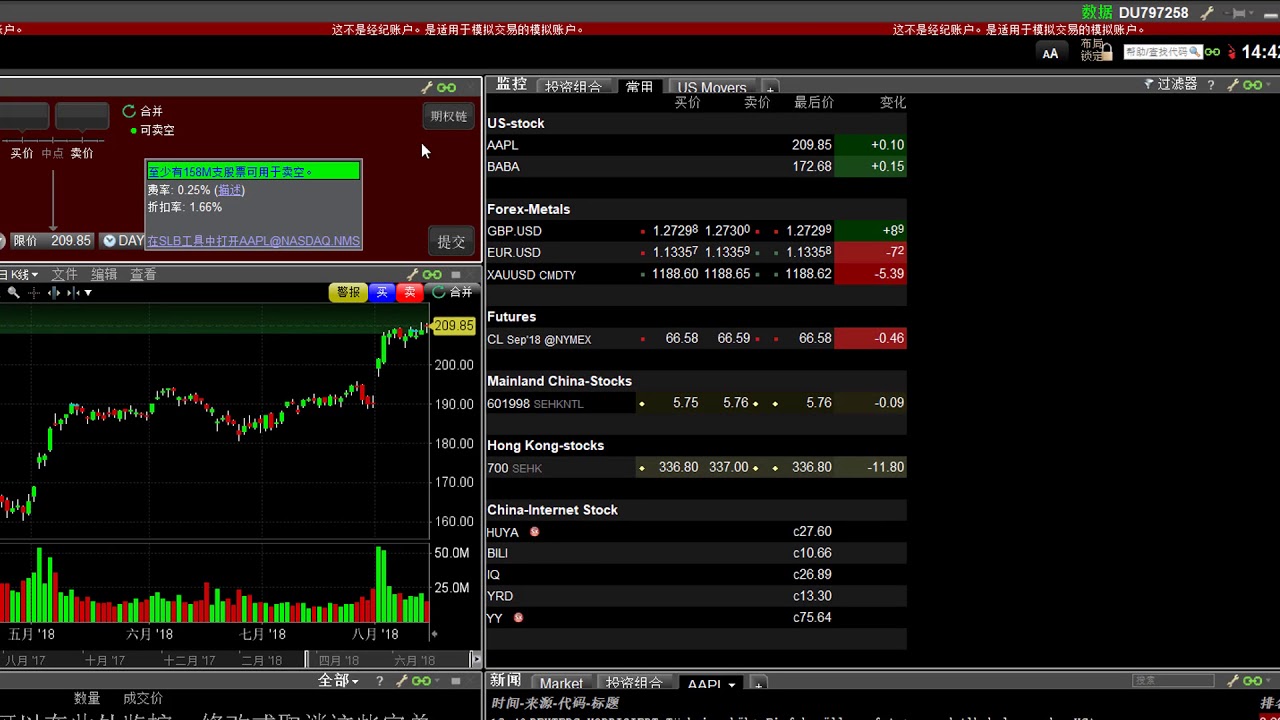Switch to the 投资组合 tab in news panel
1280x720 pixels.
click(634, 684)
